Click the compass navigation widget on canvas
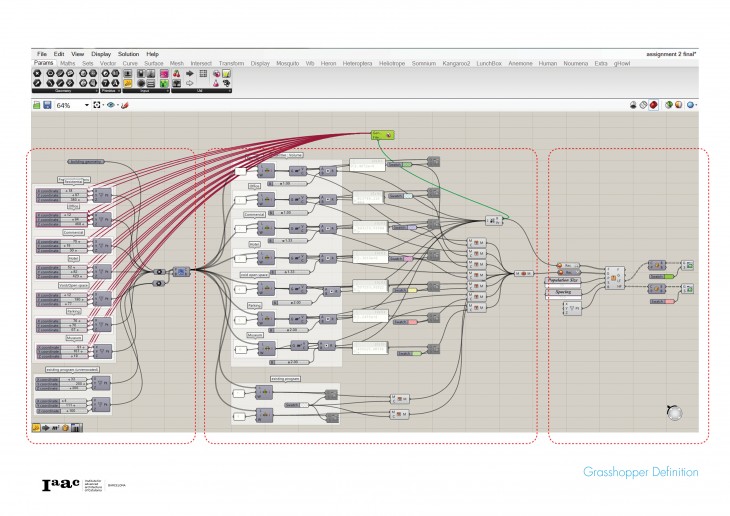730x516 pixels. (x=676, y=413)
